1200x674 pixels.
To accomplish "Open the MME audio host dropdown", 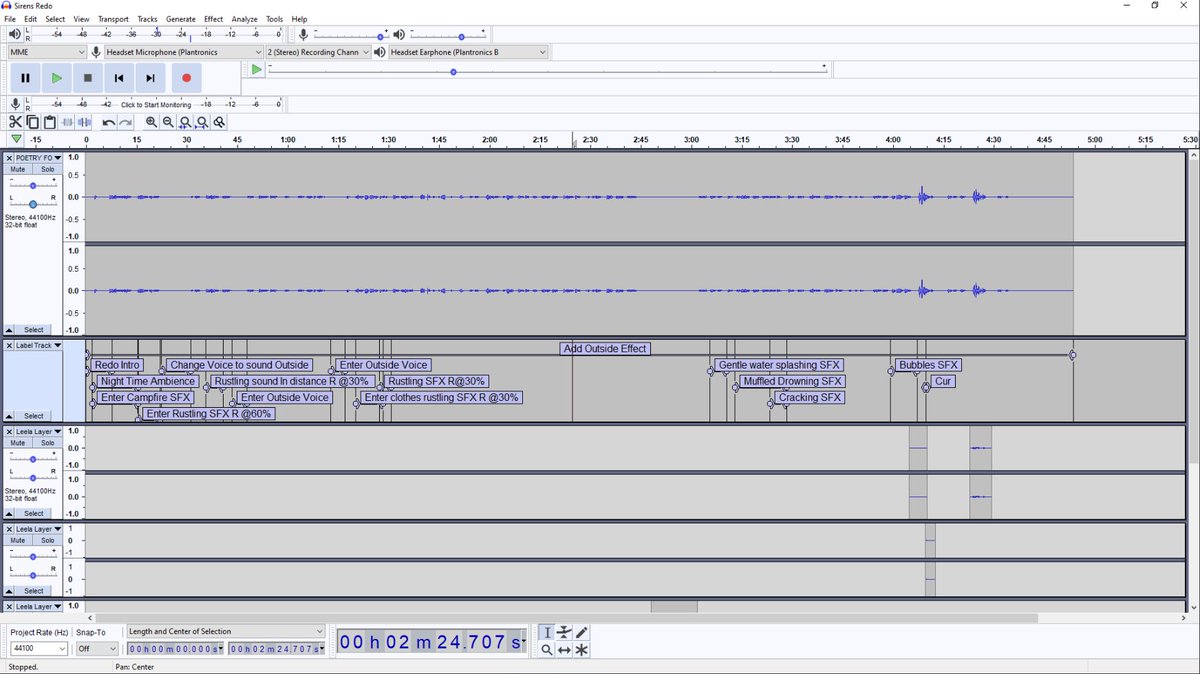I will click(x=47, y=51).
